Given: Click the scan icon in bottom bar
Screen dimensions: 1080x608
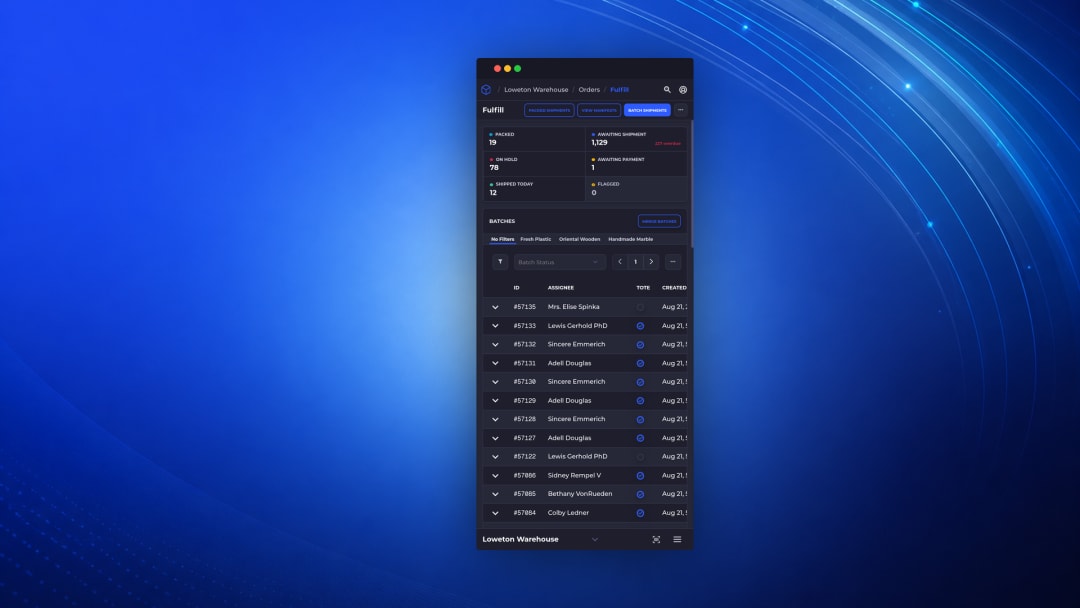Looking at the screenshot, I should point(656,540).
